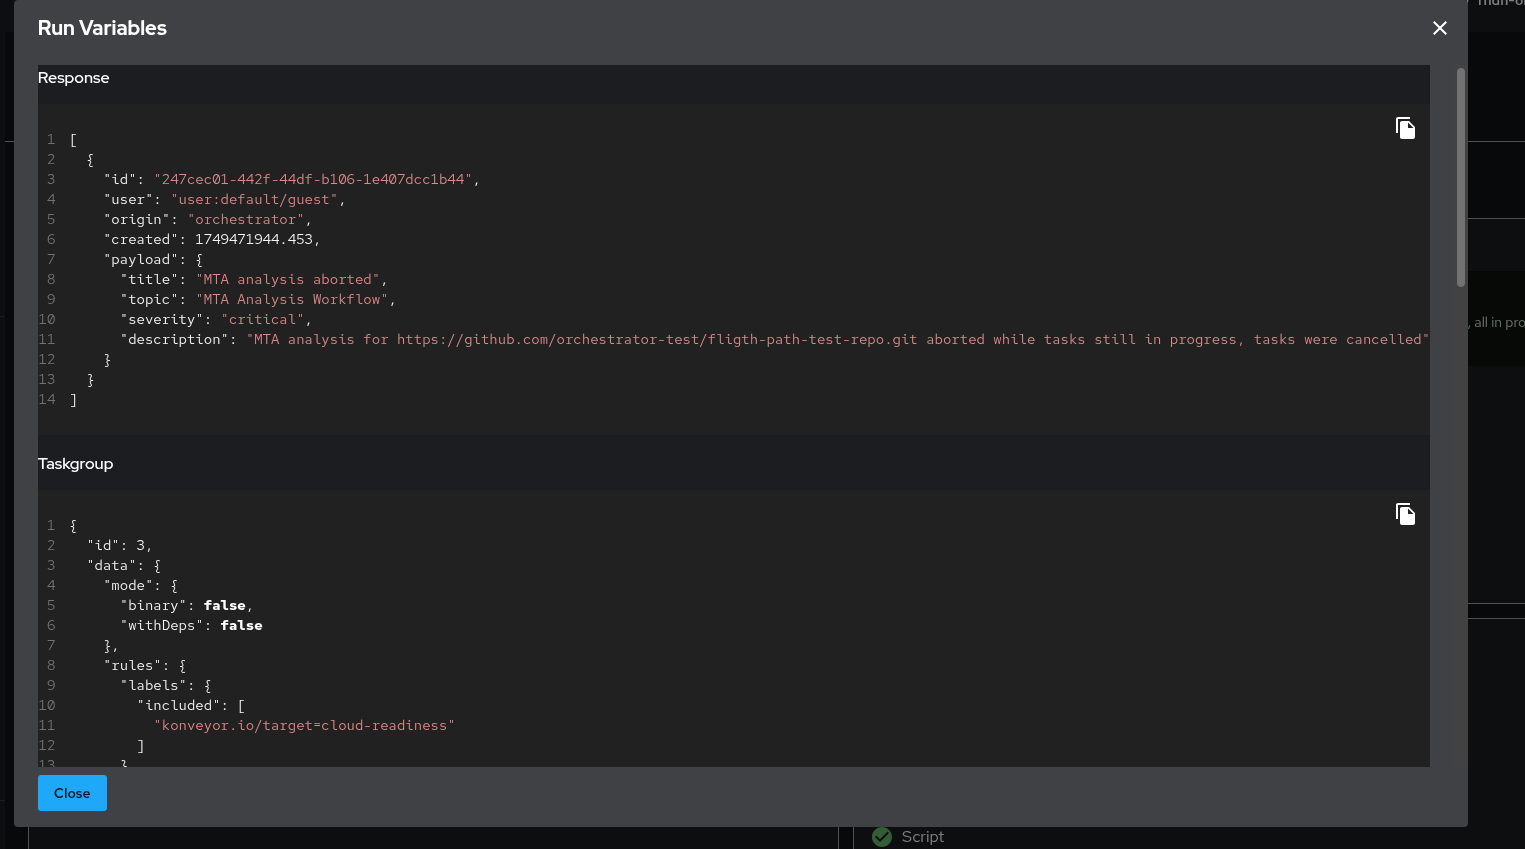
Task: Close the Run Variables dialog with X
Action: [x=1439, y=28]
